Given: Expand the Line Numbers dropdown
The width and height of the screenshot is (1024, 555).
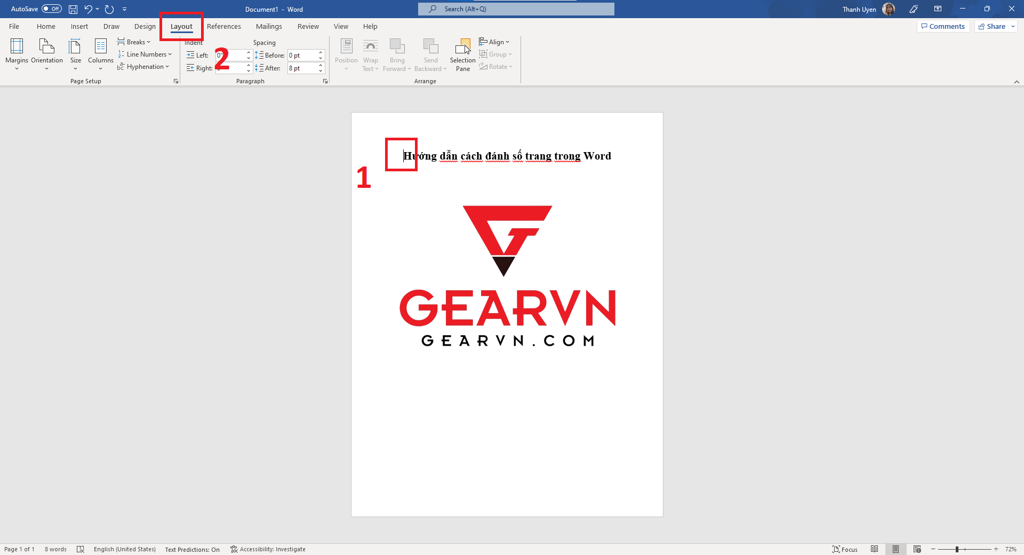Looking at the screenshot, I should (144, 54).
